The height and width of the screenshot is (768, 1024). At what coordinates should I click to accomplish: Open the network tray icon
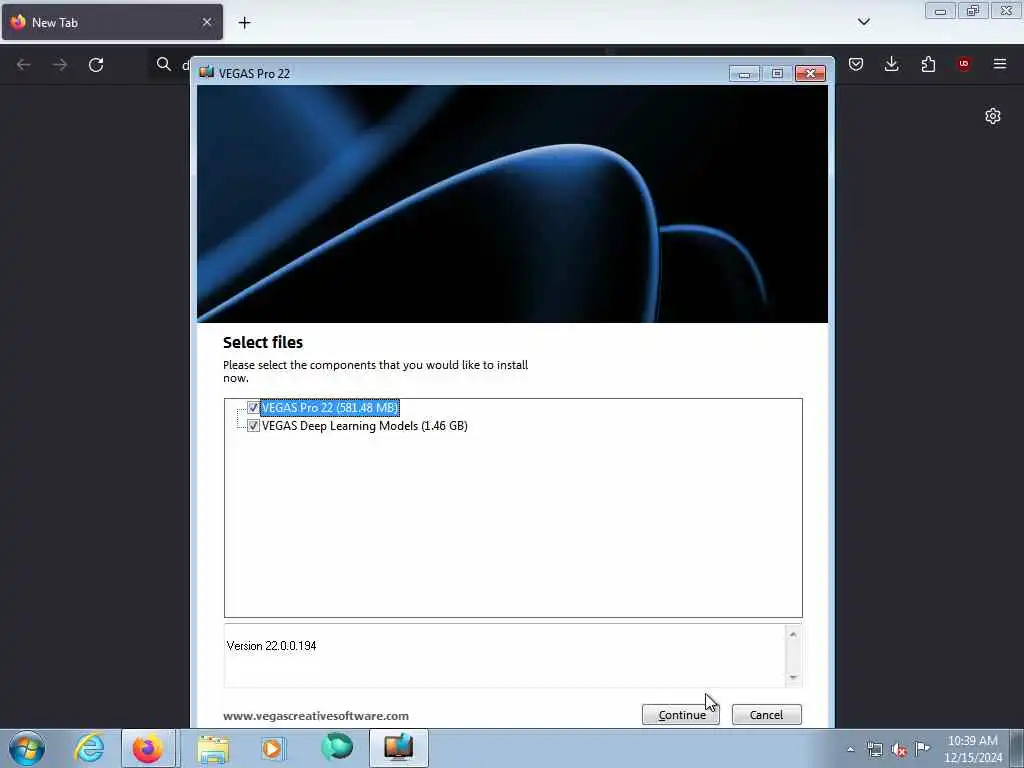tap(874, 750)
